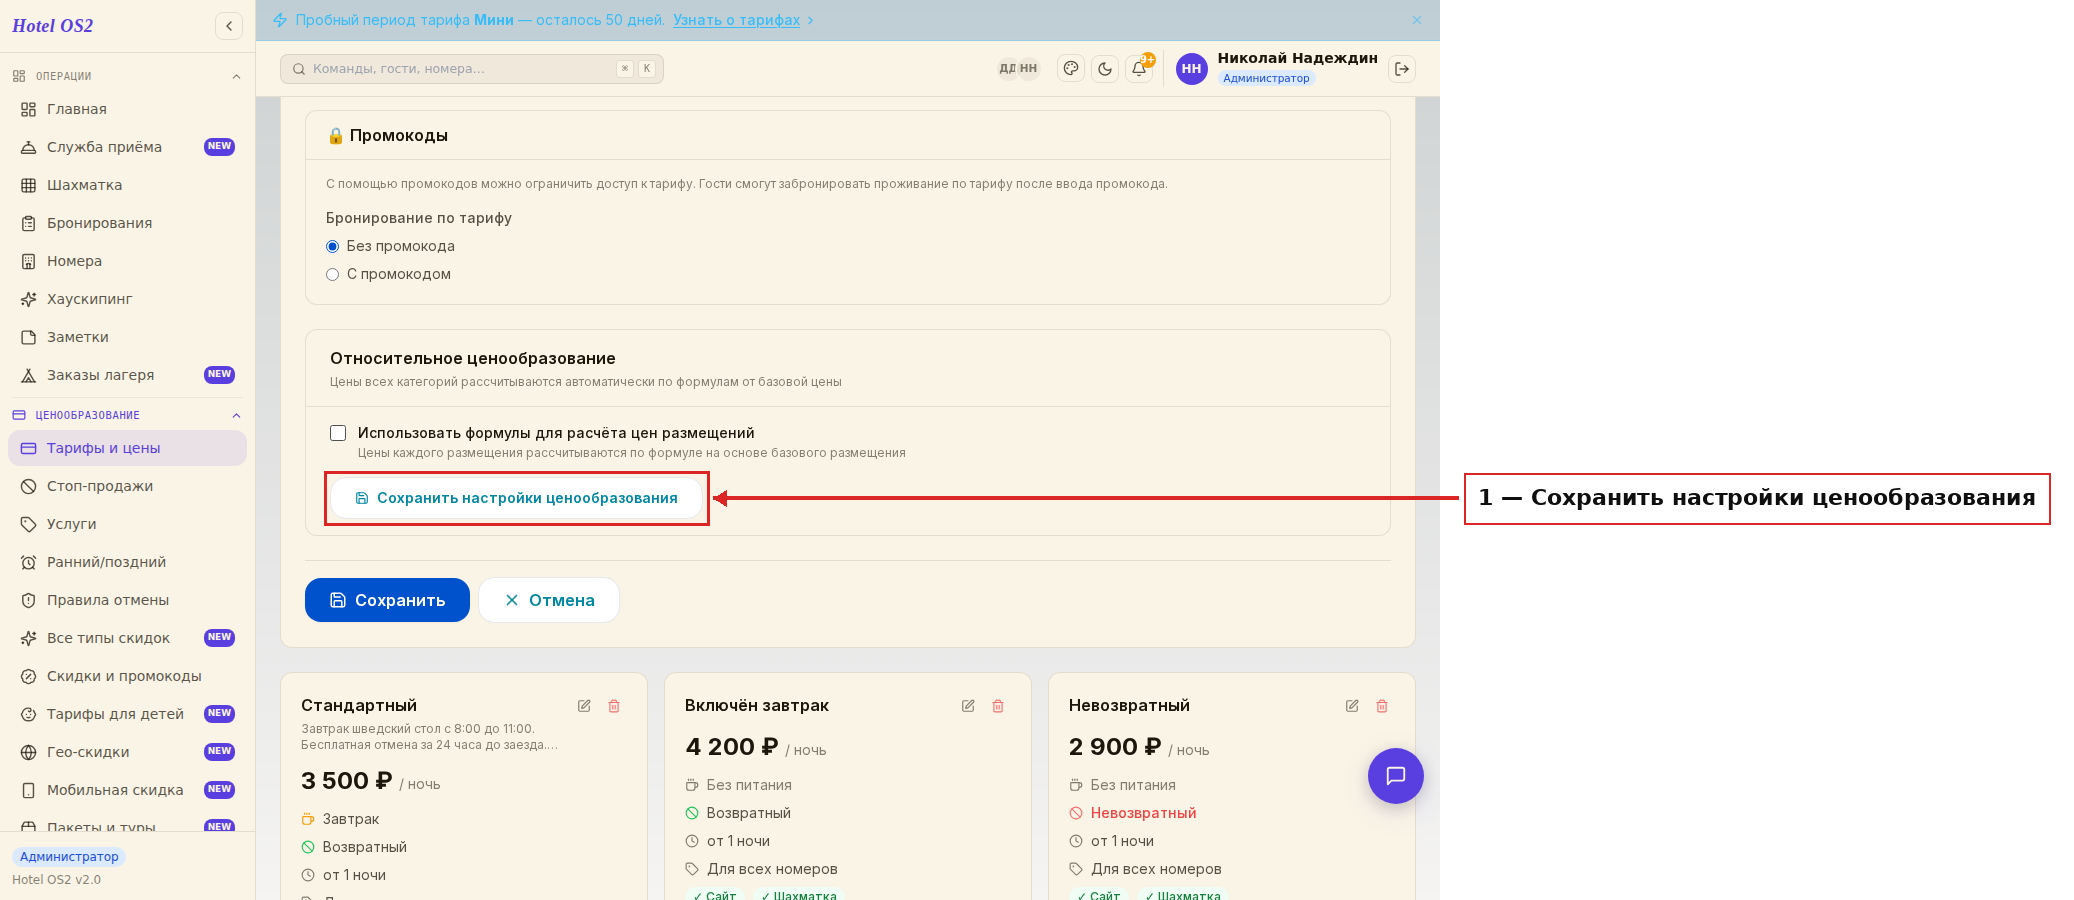The width and height of the screenshot is (2074, 900).
Task: Collapse the Ценообразование sidebar section
Action: point(236,415)
